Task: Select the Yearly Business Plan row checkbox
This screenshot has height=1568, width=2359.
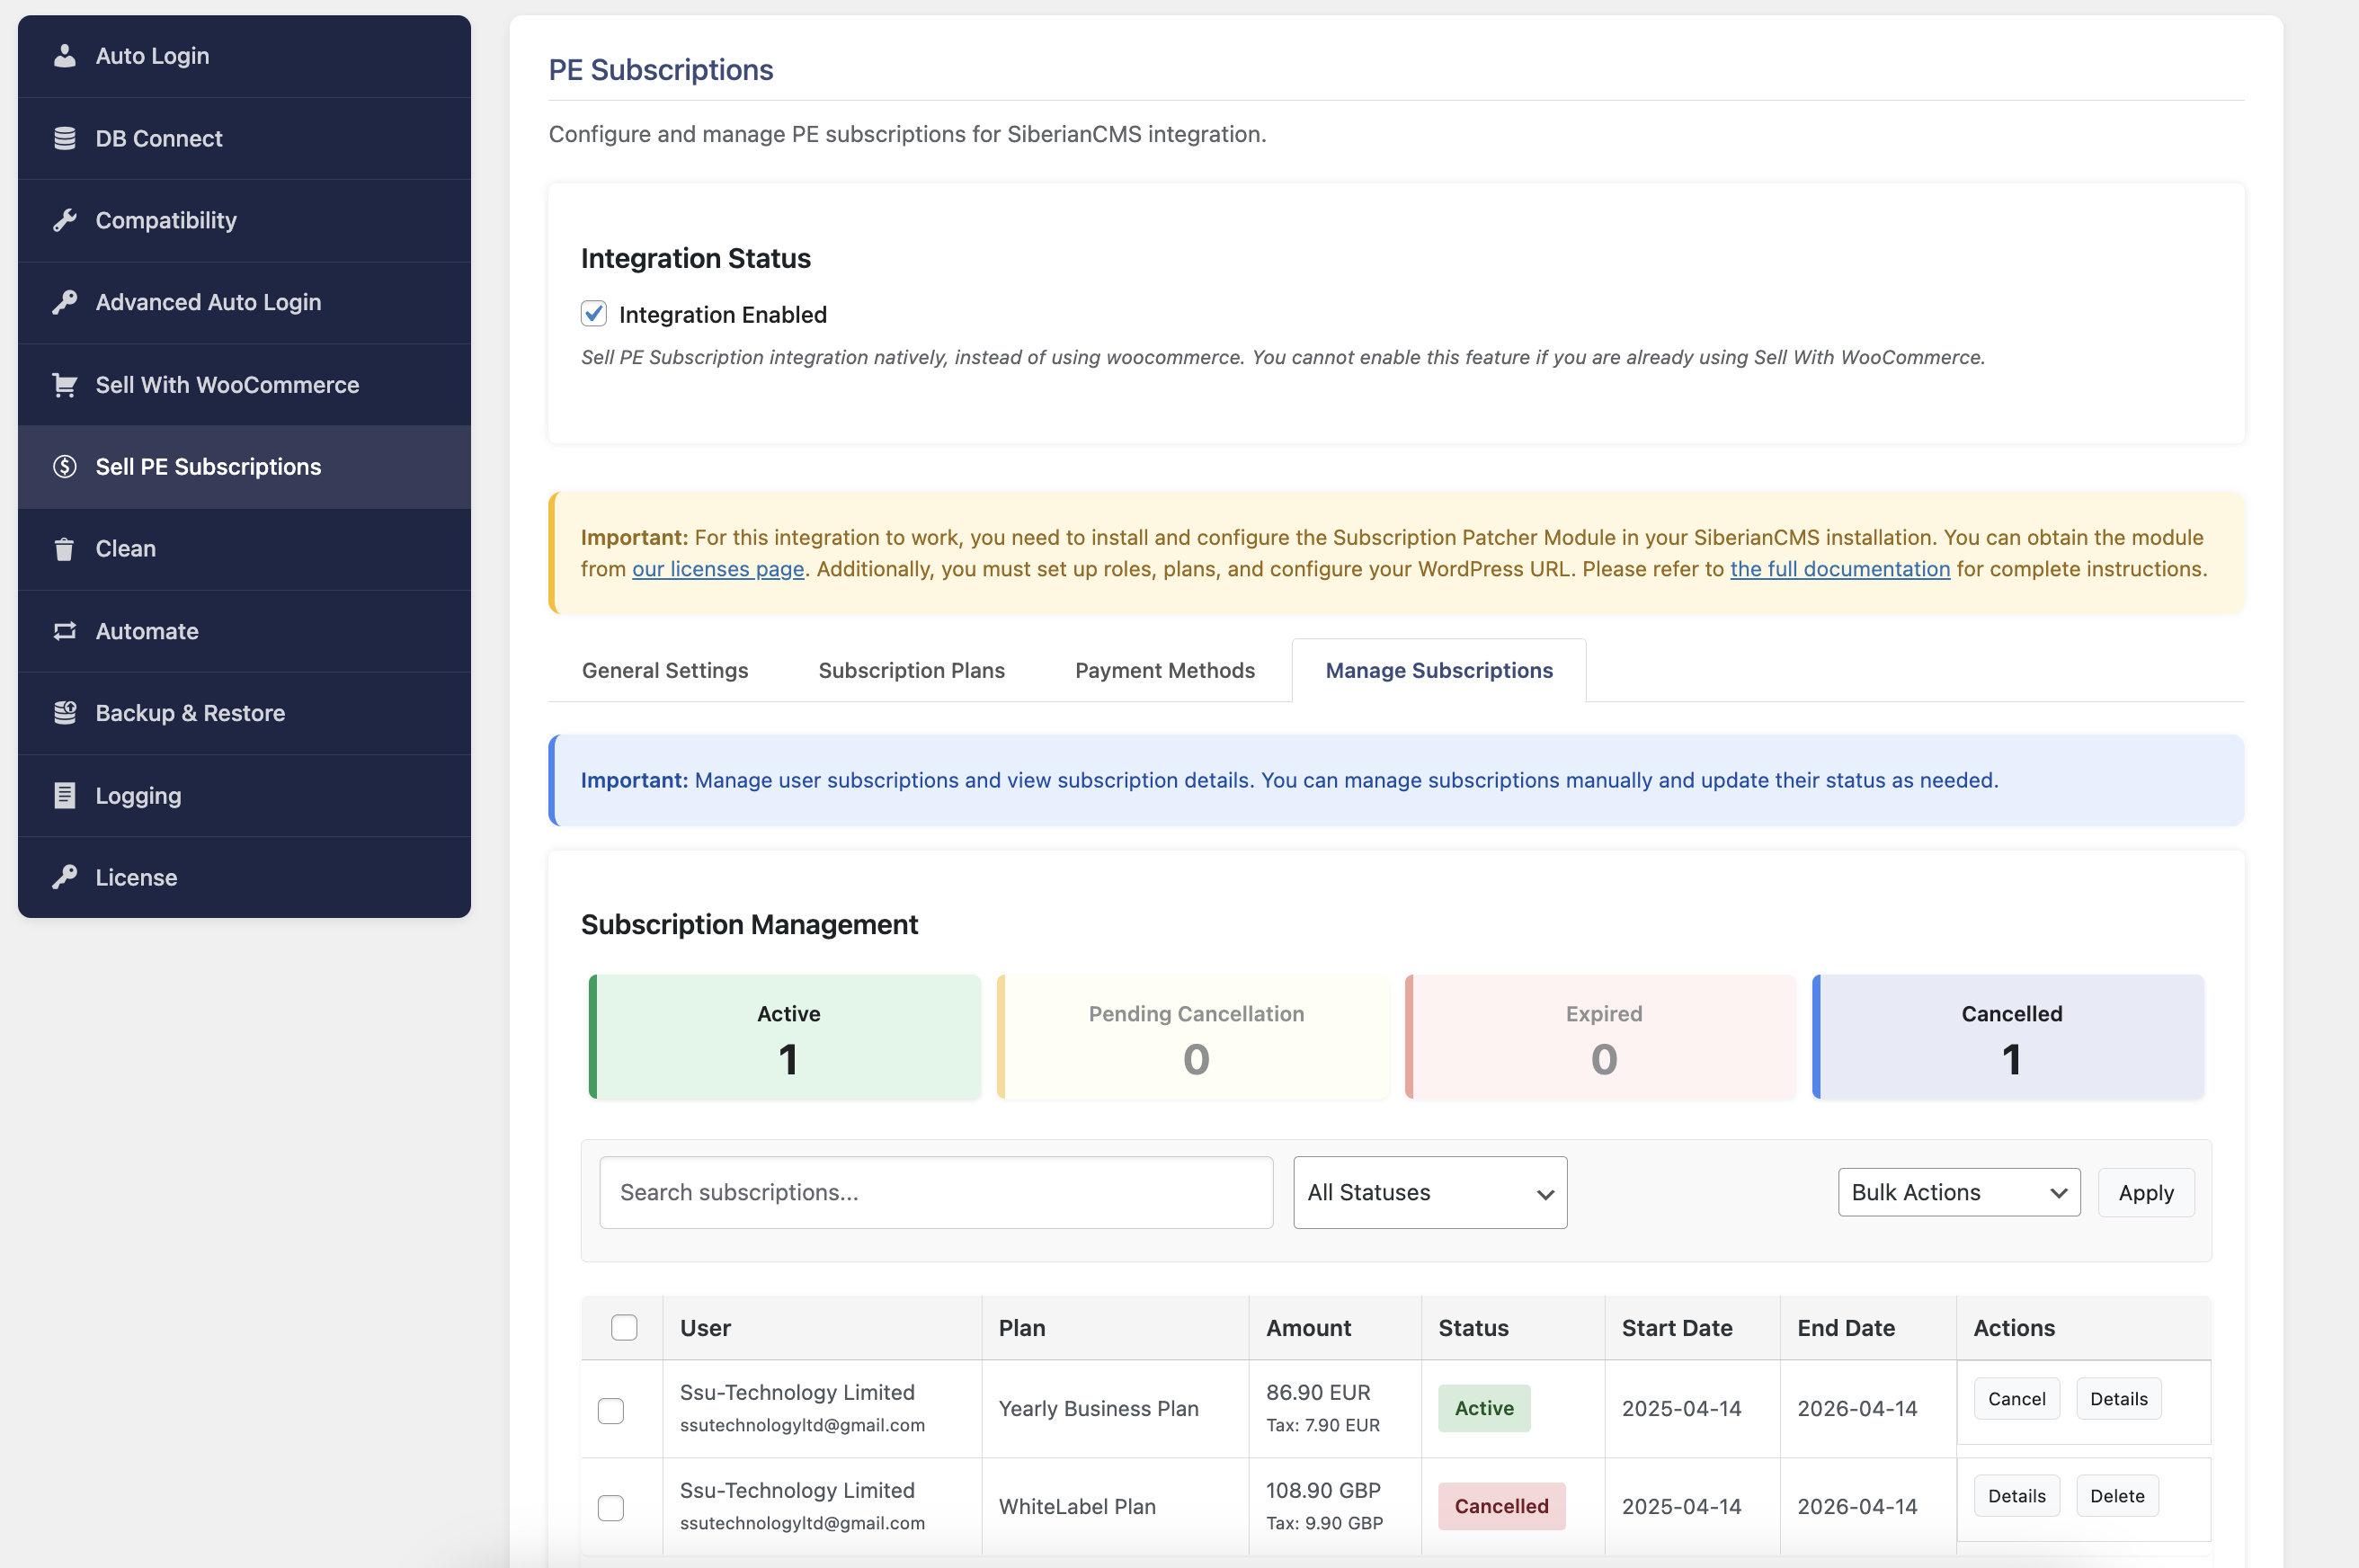Action: 610,1410
